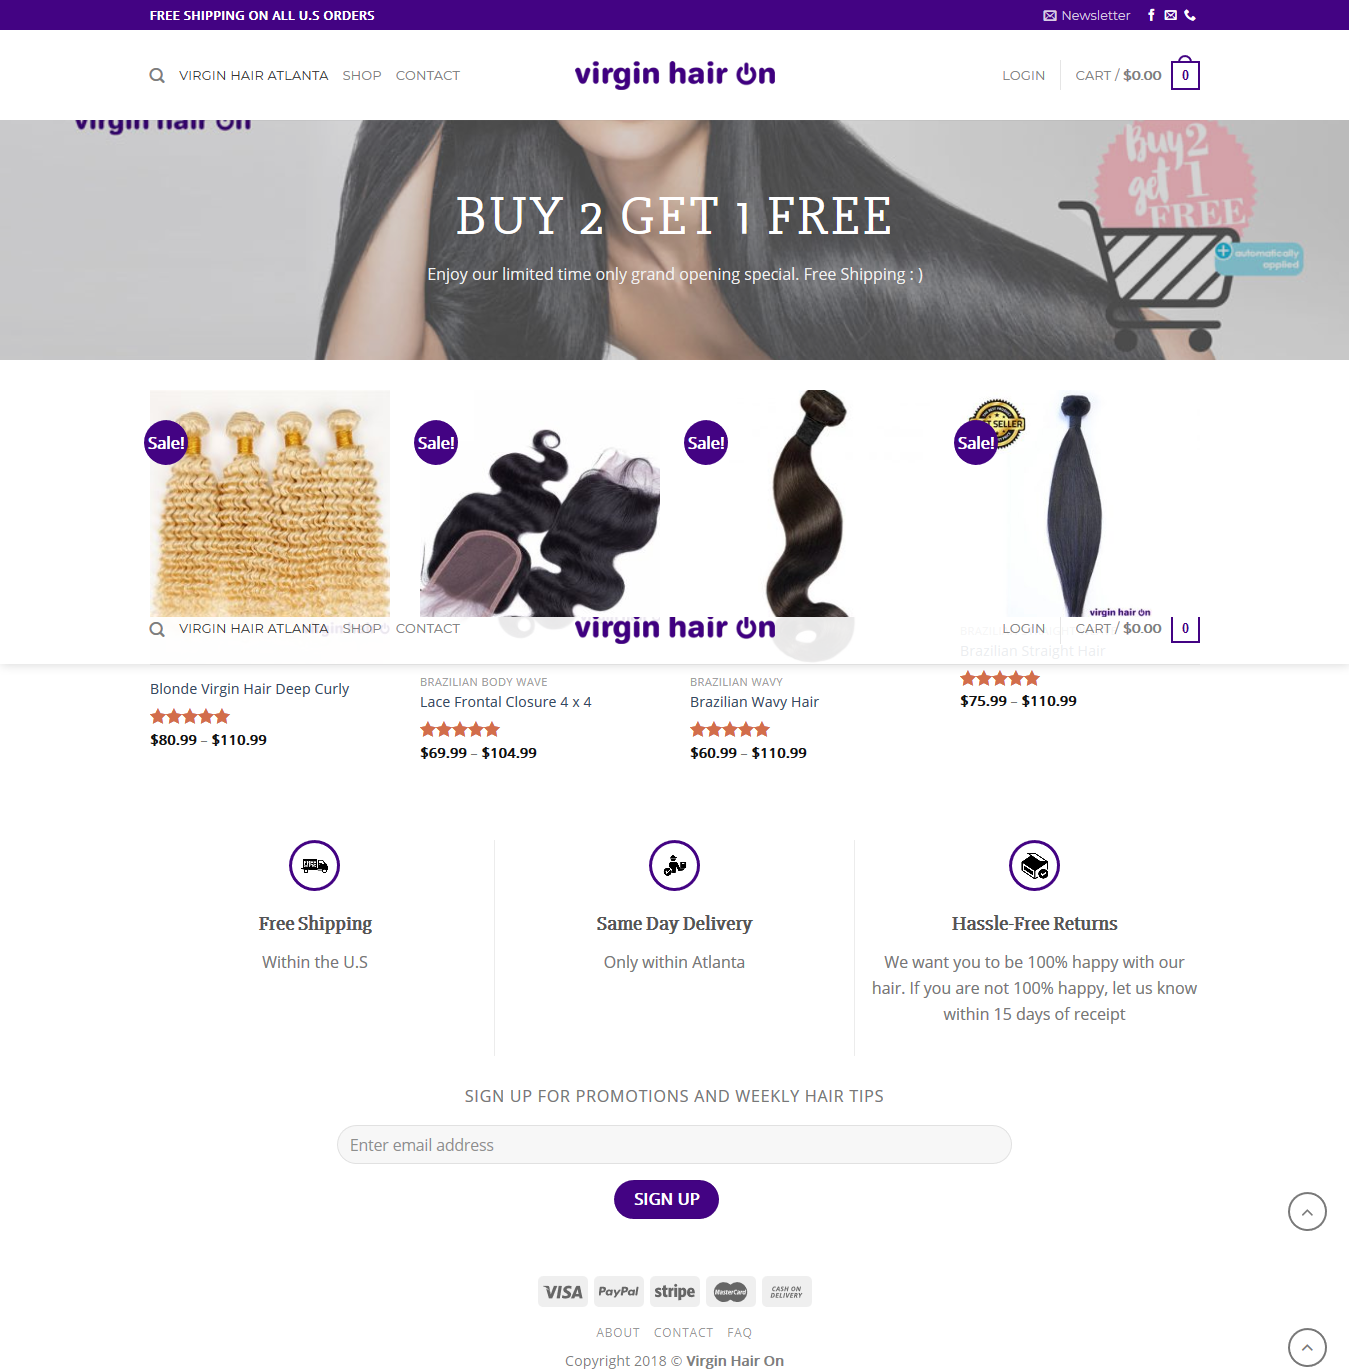Viewport: 1349px width, 1370px height.
Task: Focus the Enter email address field
Action: coord(674,1145)
